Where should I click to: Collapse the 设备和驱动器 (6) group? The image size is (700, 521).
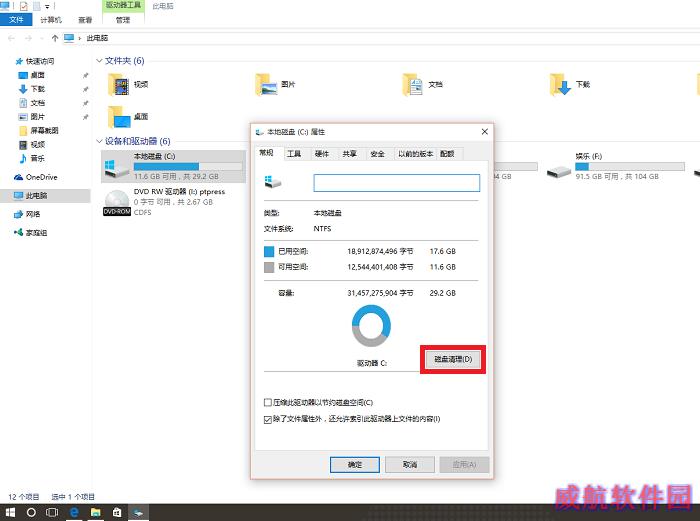click(x=99, y=141)
